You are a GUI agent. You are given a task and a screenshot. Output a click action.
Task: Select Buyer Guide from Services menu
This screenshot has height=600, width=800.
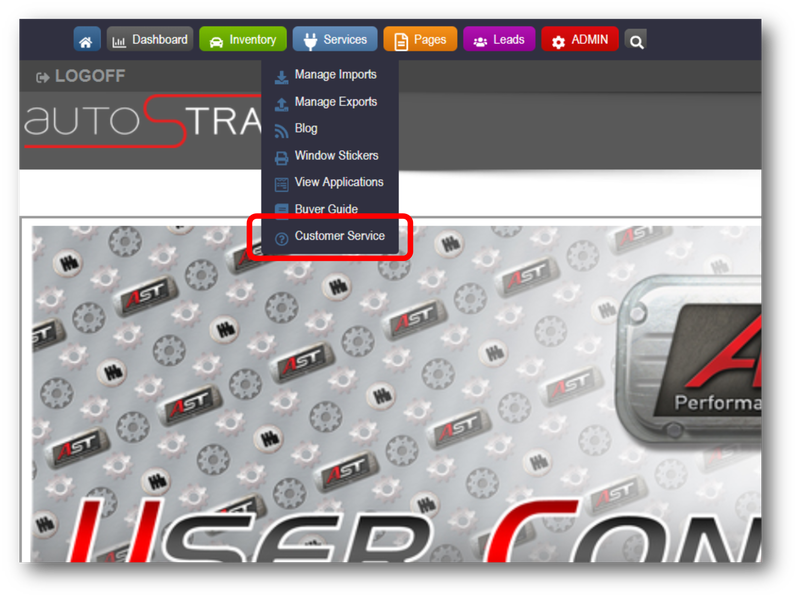(330, 209)
